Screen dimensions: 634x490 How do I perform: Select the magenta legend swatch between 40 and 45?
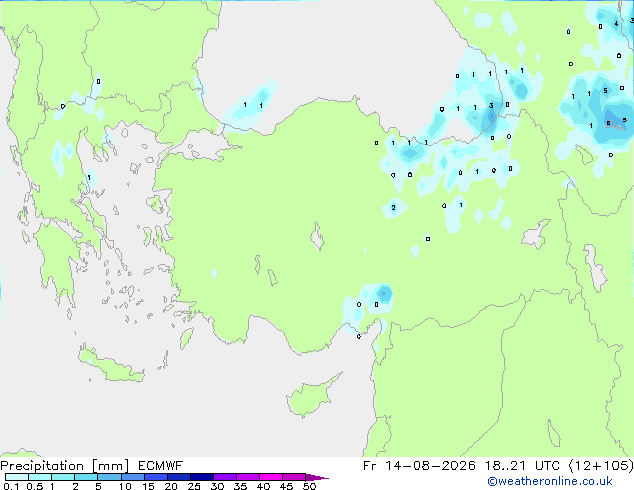point(271,477)
